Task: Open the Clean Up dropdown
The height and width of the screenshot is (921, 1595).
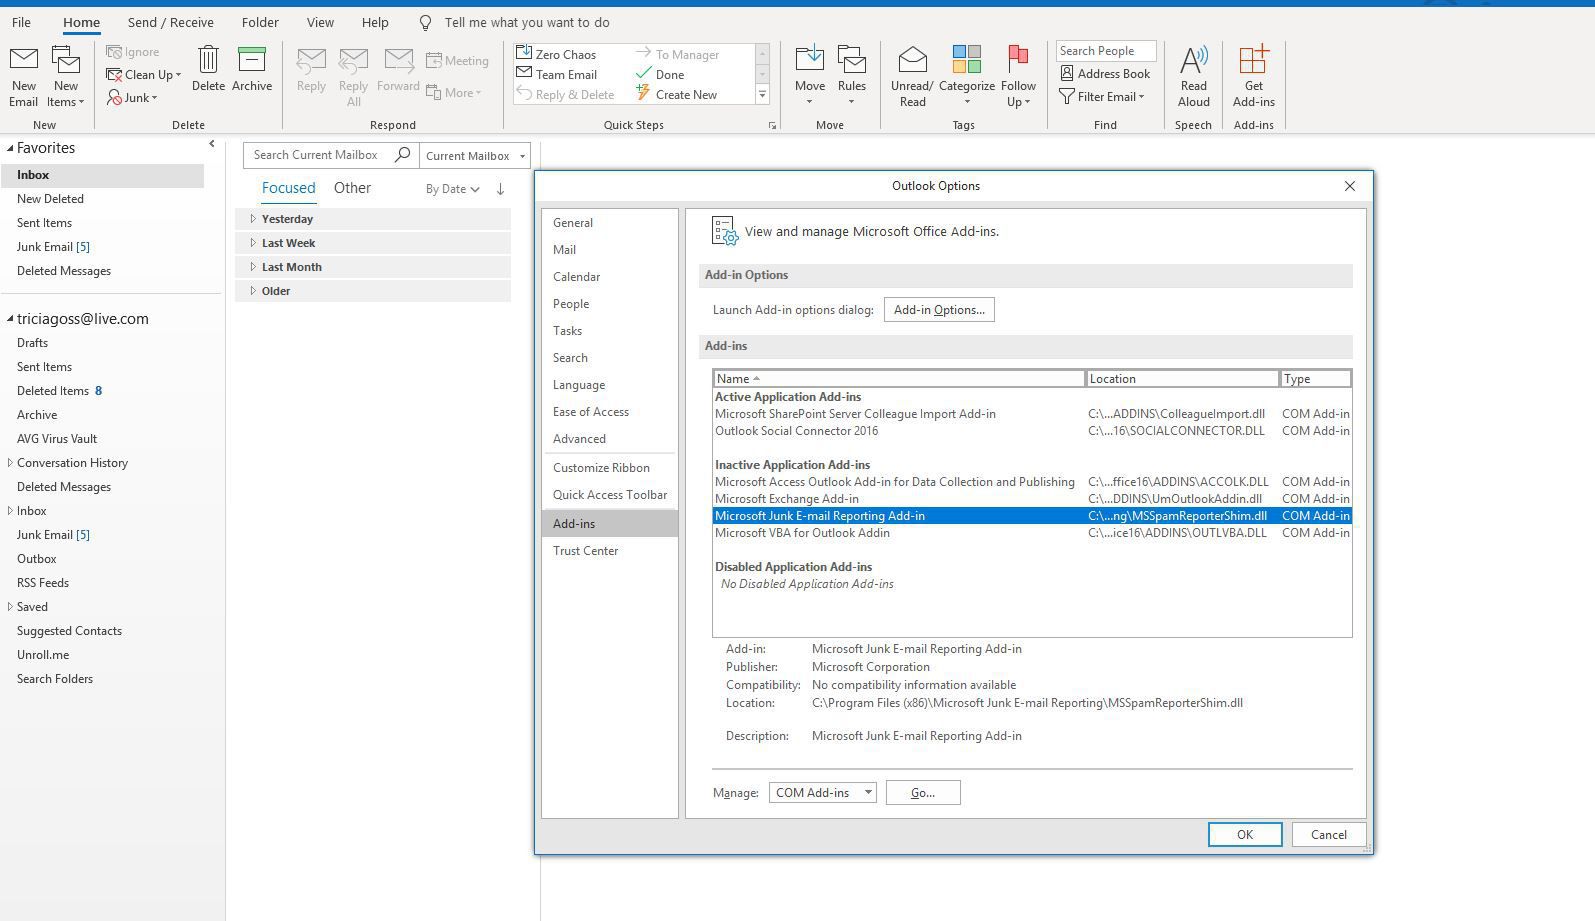Action: [x=144, y=74]
